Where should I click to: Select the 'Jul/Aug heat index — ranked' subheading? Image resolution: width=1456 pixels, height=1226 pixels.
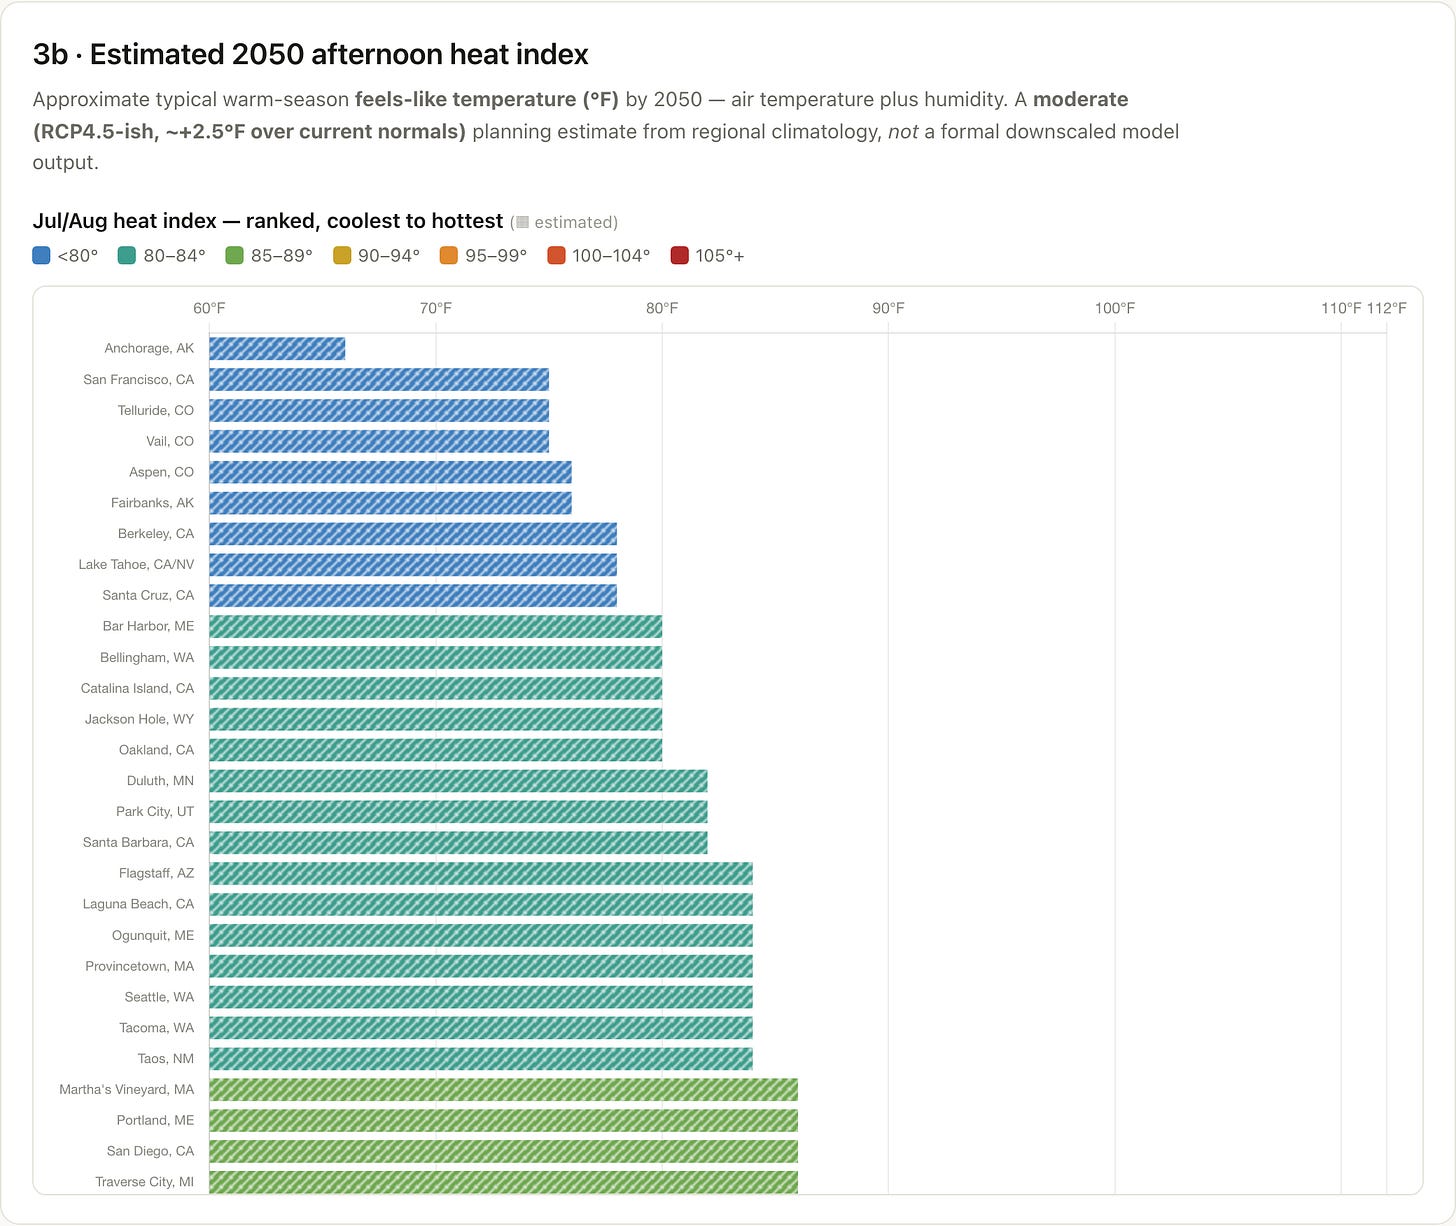pos(268,221)
